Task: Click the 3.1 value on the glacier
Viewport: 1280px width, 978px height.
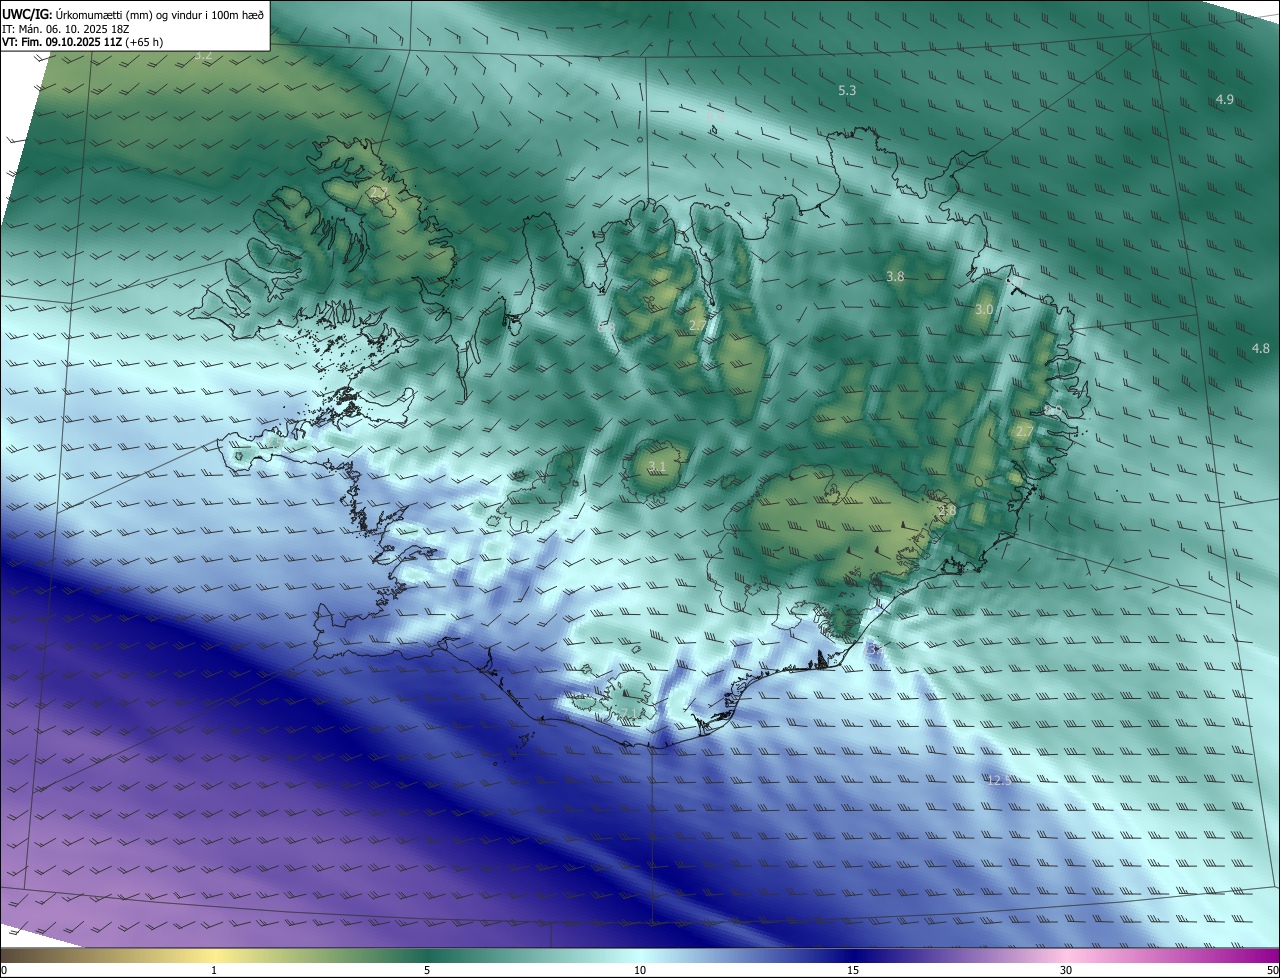Action: [657, 467]
